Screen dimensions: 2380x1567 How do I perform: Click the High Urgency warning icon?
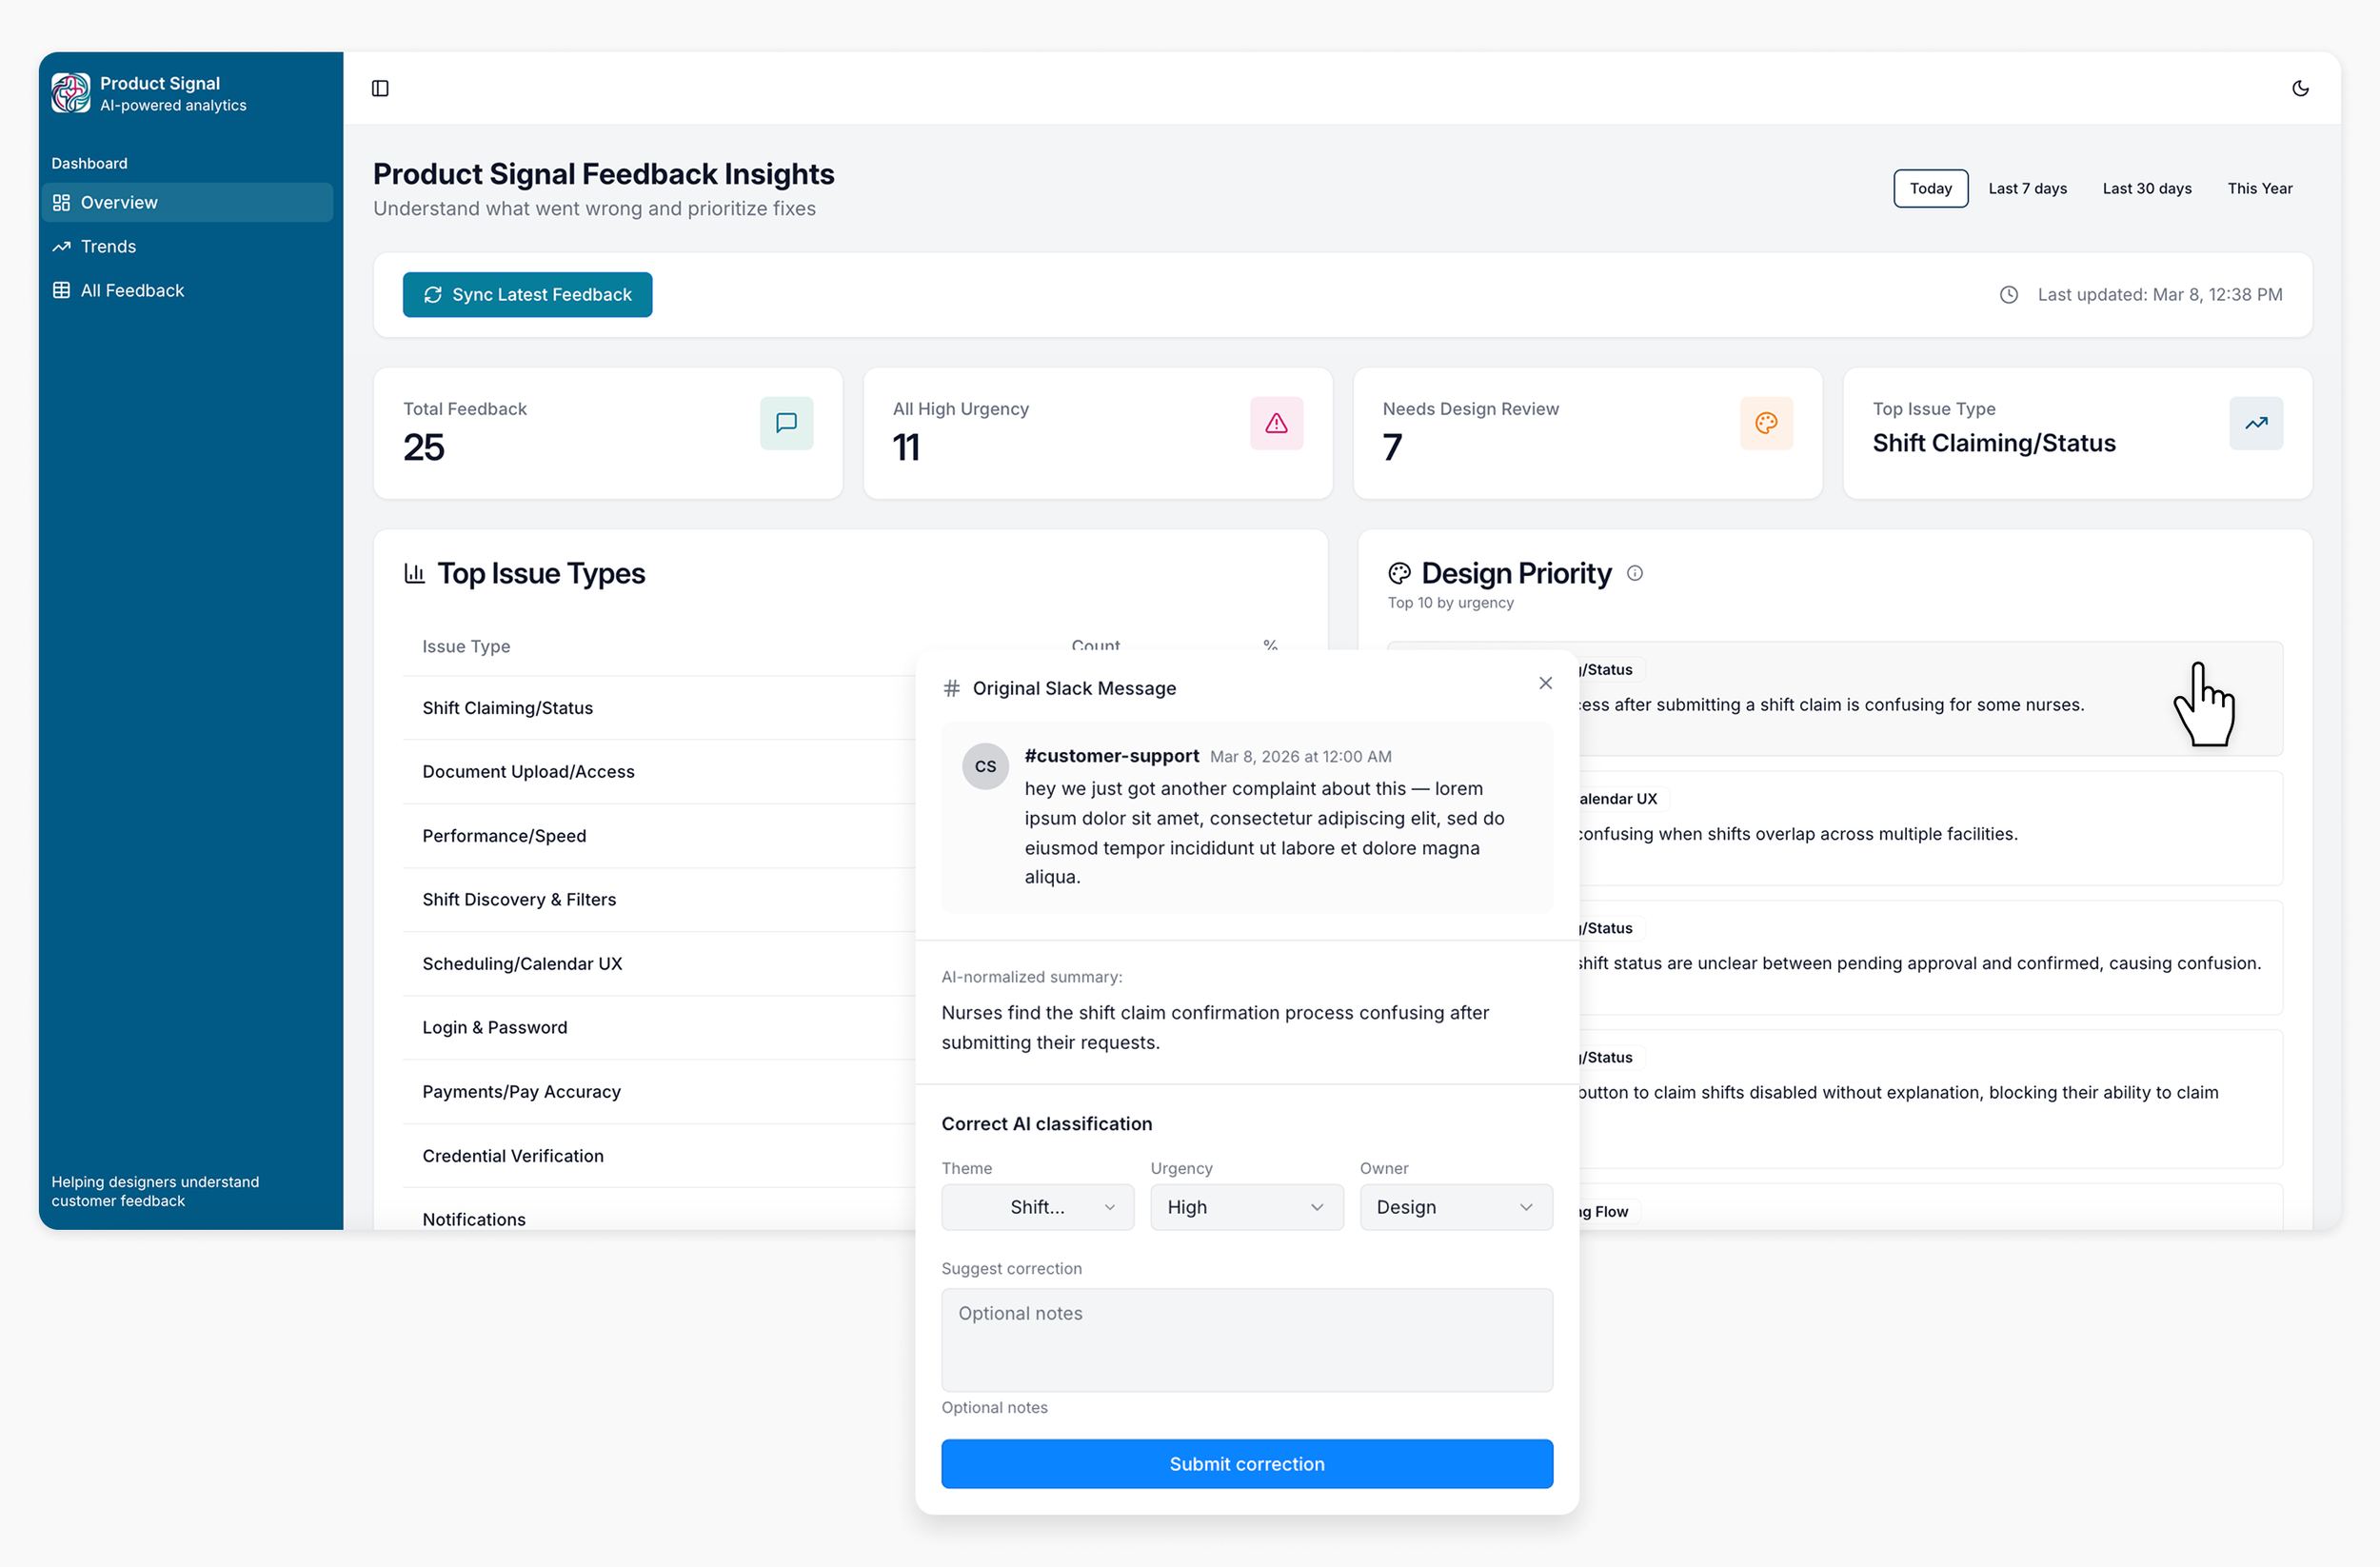click(x=1276, y=423)
